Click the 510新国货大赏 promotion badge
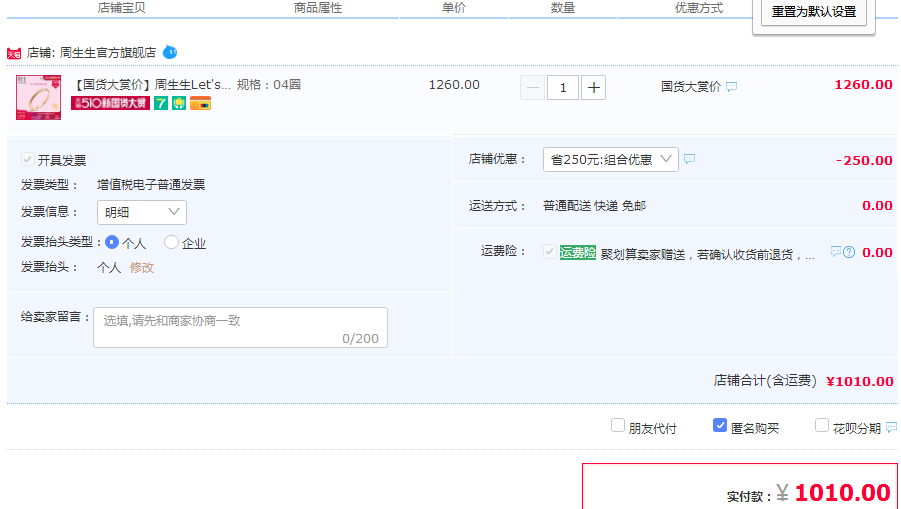The height and width of the screenshot is (509, 901). (x=110, y=103)
